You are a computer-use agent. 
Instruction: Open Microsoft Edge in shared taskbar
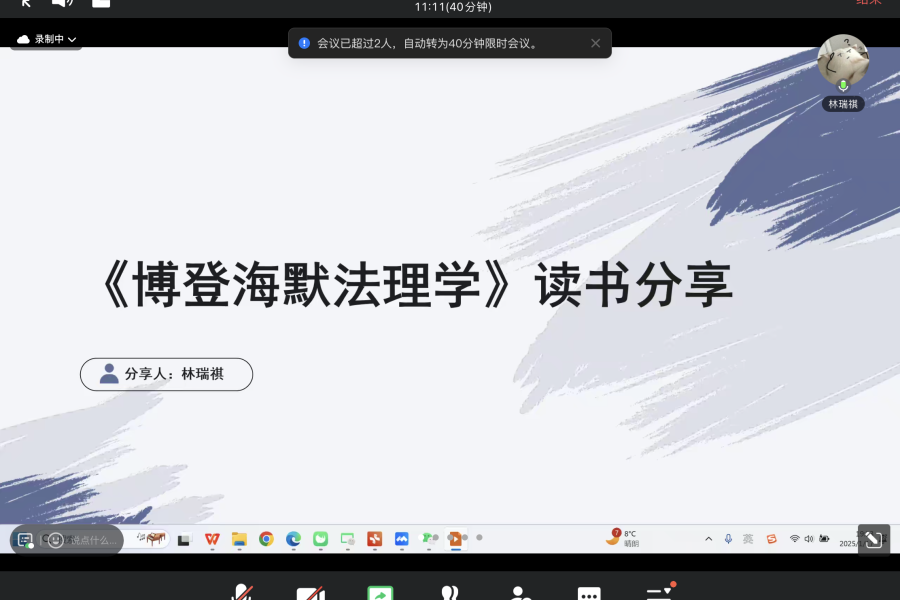[x=293, y=539]
